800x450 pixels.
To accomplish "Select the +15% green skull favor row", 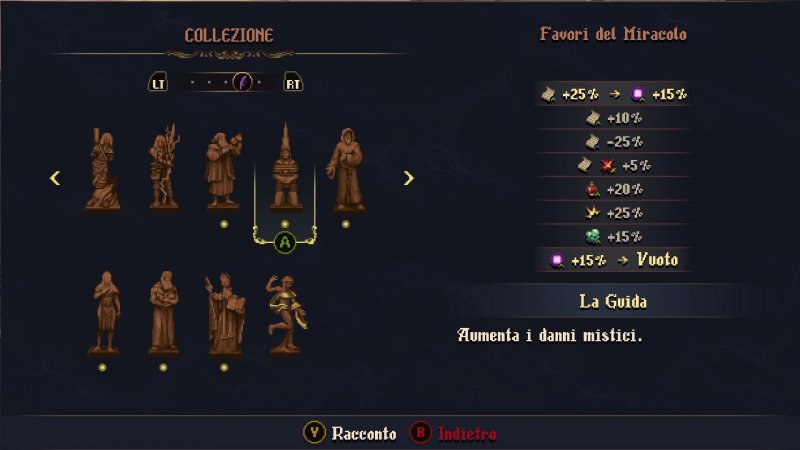I will pos(613,237).
